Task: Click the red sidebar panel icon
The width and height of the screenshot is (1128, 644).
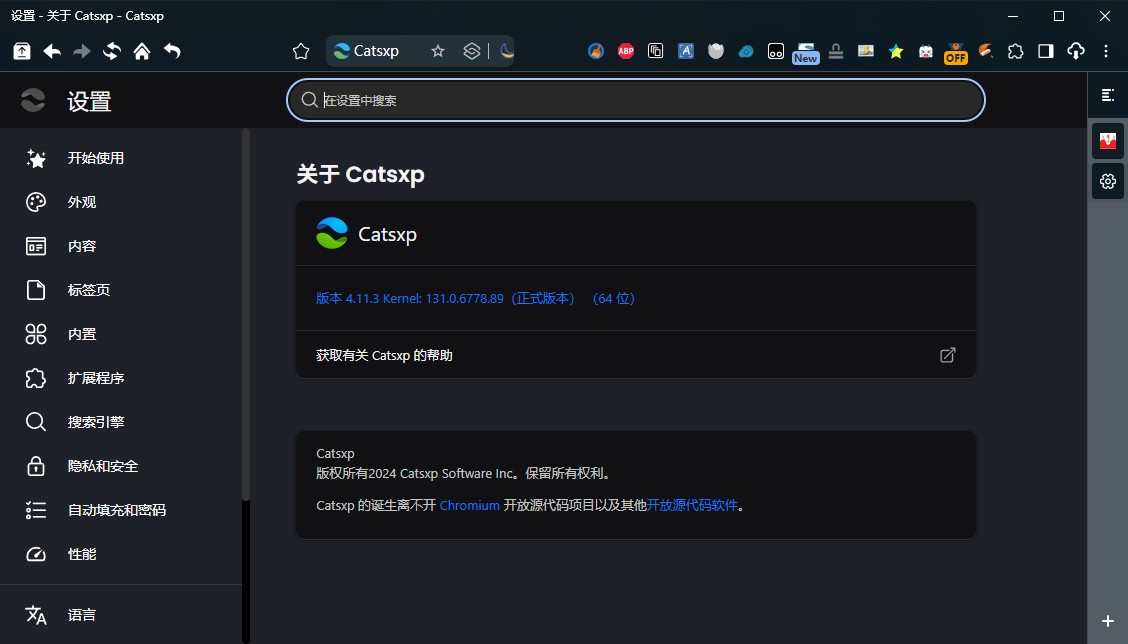Action: tap(1108, 140)
